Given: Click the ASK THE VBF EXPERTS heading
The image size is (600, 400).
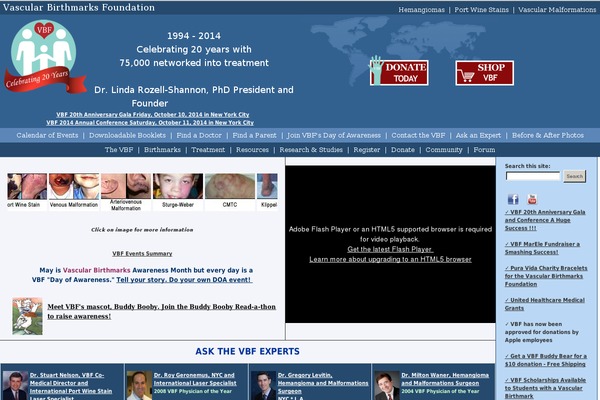Looking at the screenshot, I should 248,351.
